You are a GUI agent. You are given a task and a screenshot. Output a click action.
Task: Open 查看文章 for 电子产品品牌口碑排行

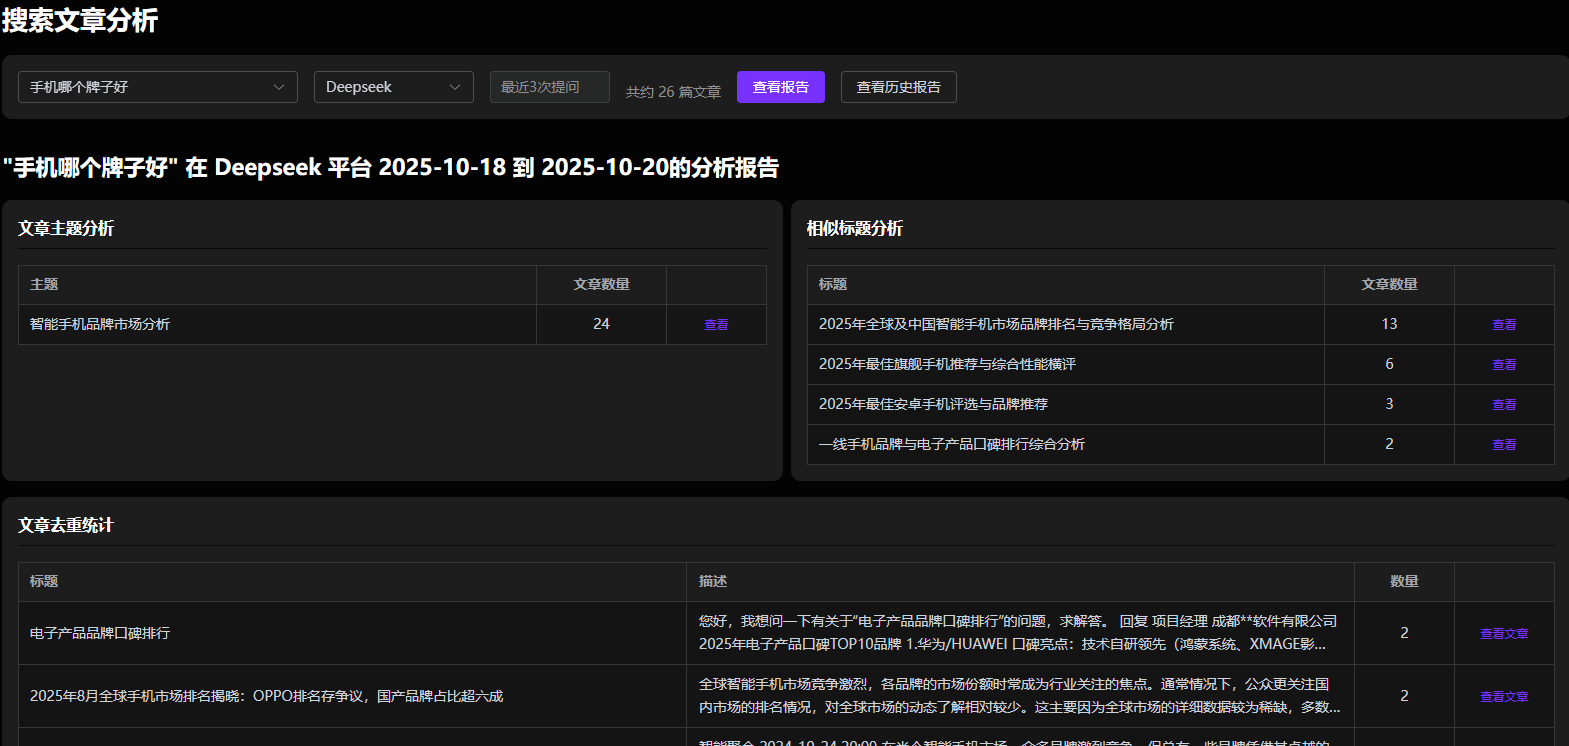pos(1503,633)
